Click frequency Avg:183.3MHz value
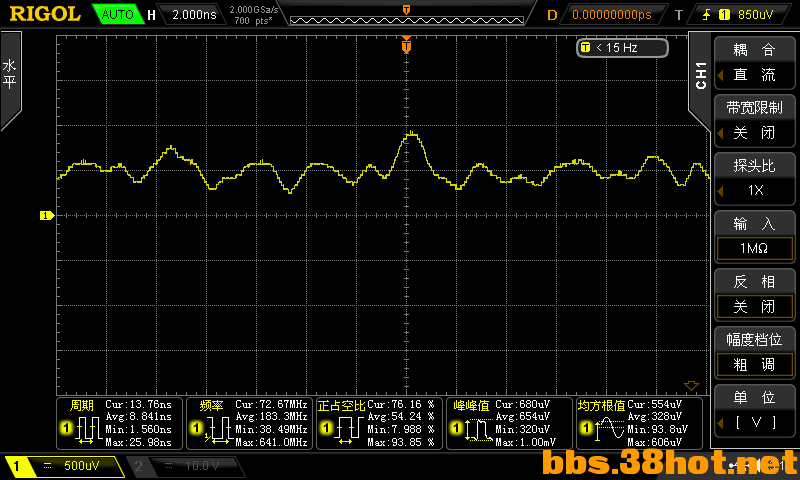The height and width of the screenshot is (480, 800). pos(271,417)
